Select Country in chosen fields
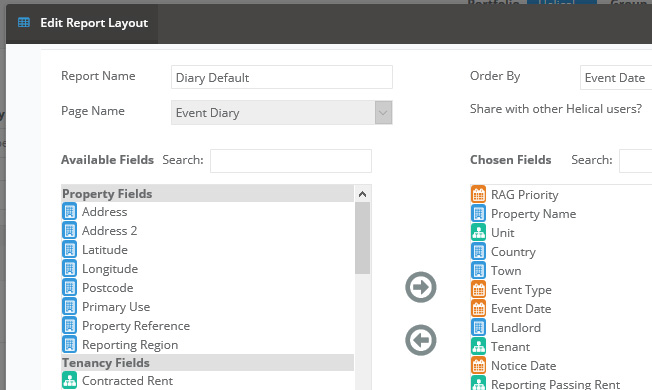This screenshot has height=390, width=652. coord(513,252)
